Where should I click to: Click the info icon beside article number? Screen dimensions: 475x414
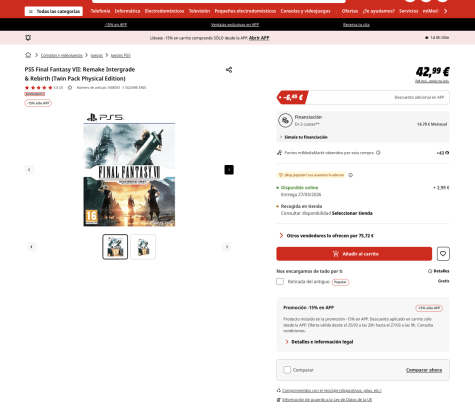click(70, 88)
